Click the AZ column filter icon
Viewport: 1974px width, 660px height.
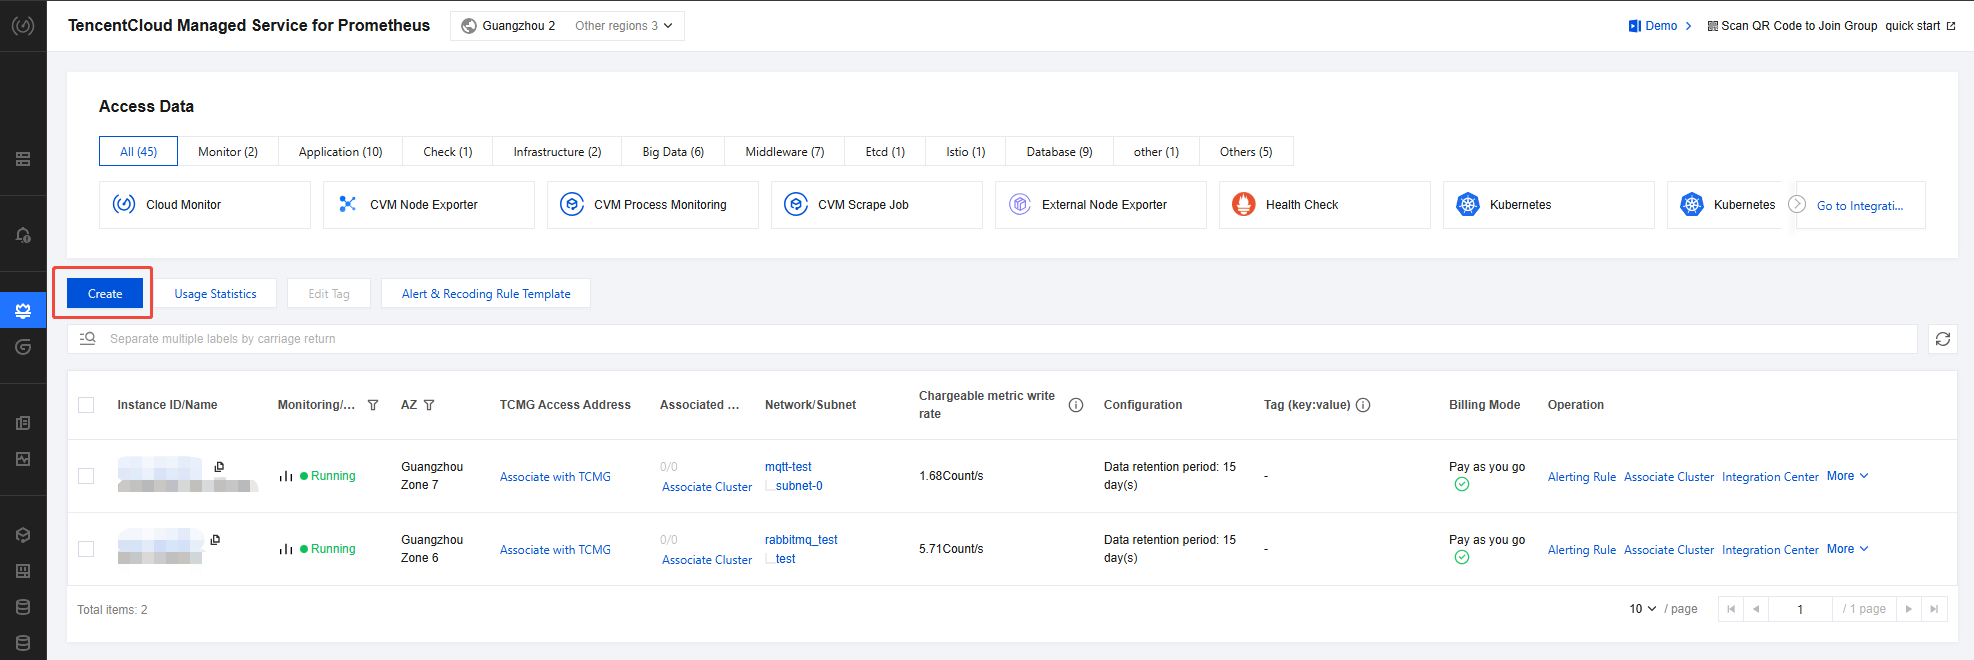click(x=429, y=405)
